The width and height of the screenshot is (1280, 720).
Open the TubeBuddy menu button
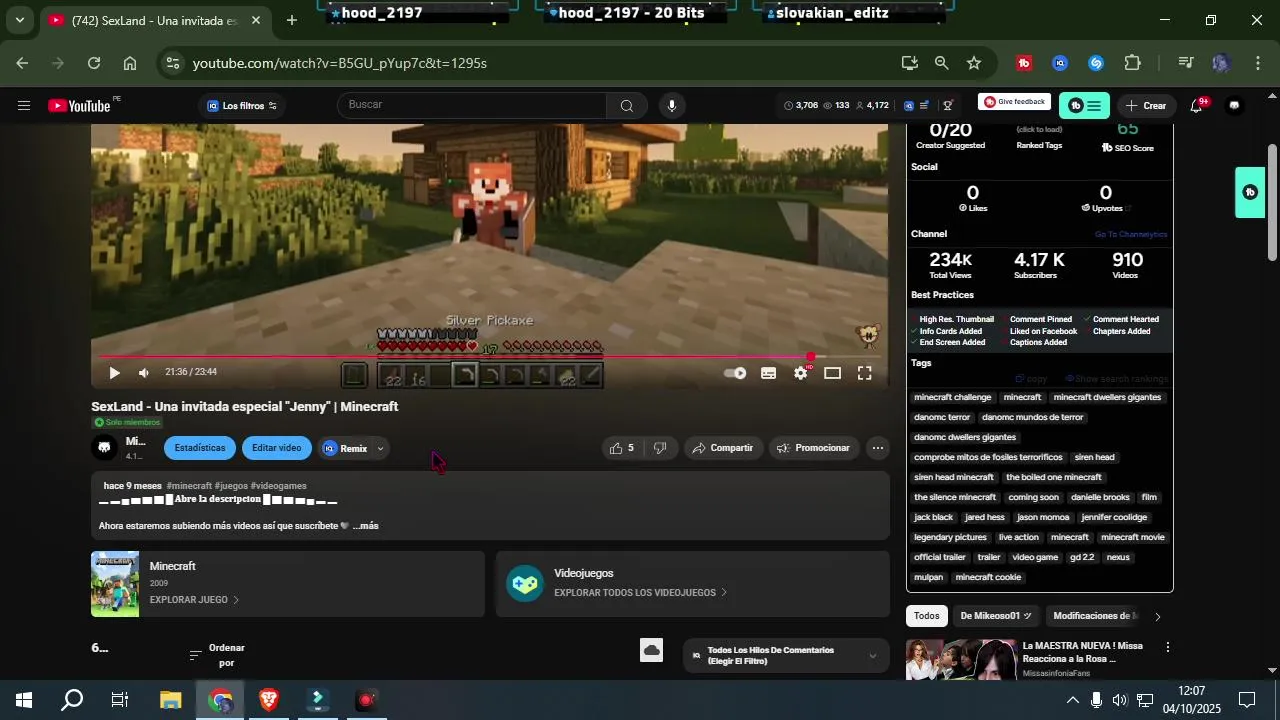1085,106
